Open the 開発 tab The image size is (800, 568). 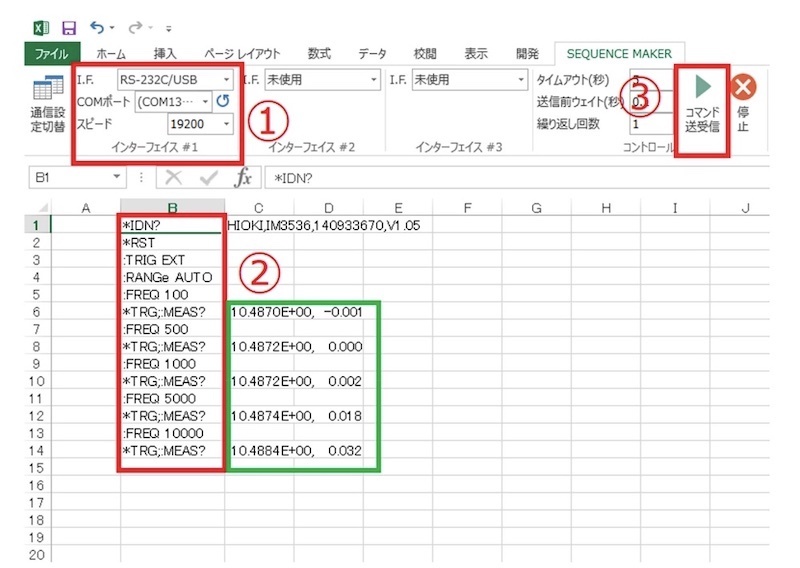[x=527, y=54]
